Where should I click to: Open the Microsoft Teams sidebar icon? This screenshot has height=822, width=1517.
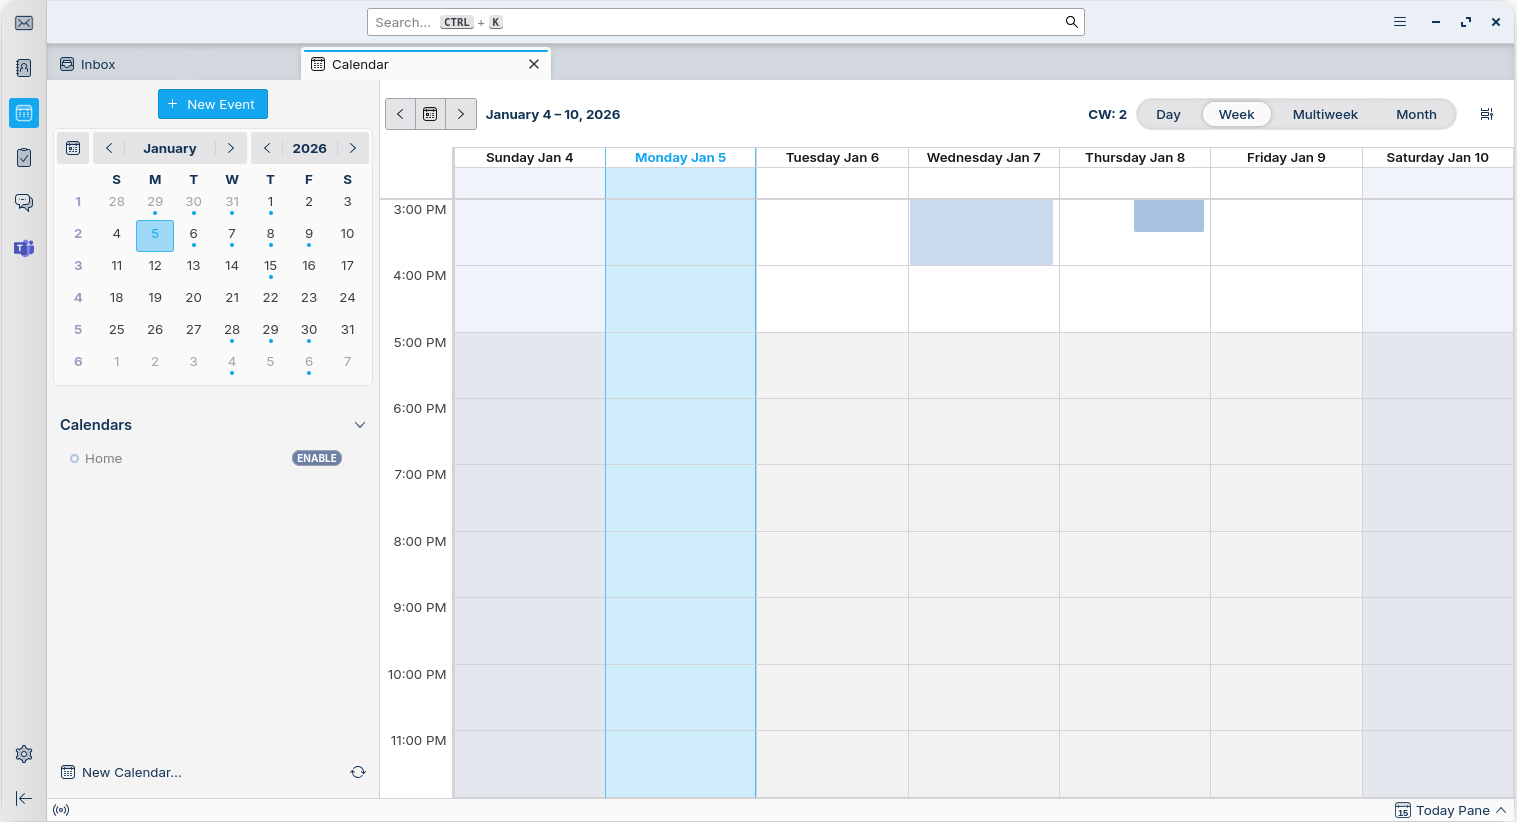24,247
